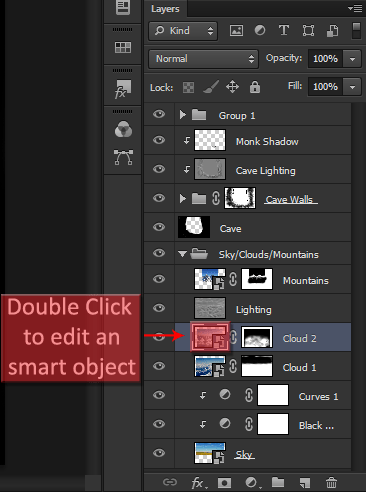Viewport: 366px width, 492px height.
Task: Open the Normal blend mode dropdown
Action: click(203, 59)
